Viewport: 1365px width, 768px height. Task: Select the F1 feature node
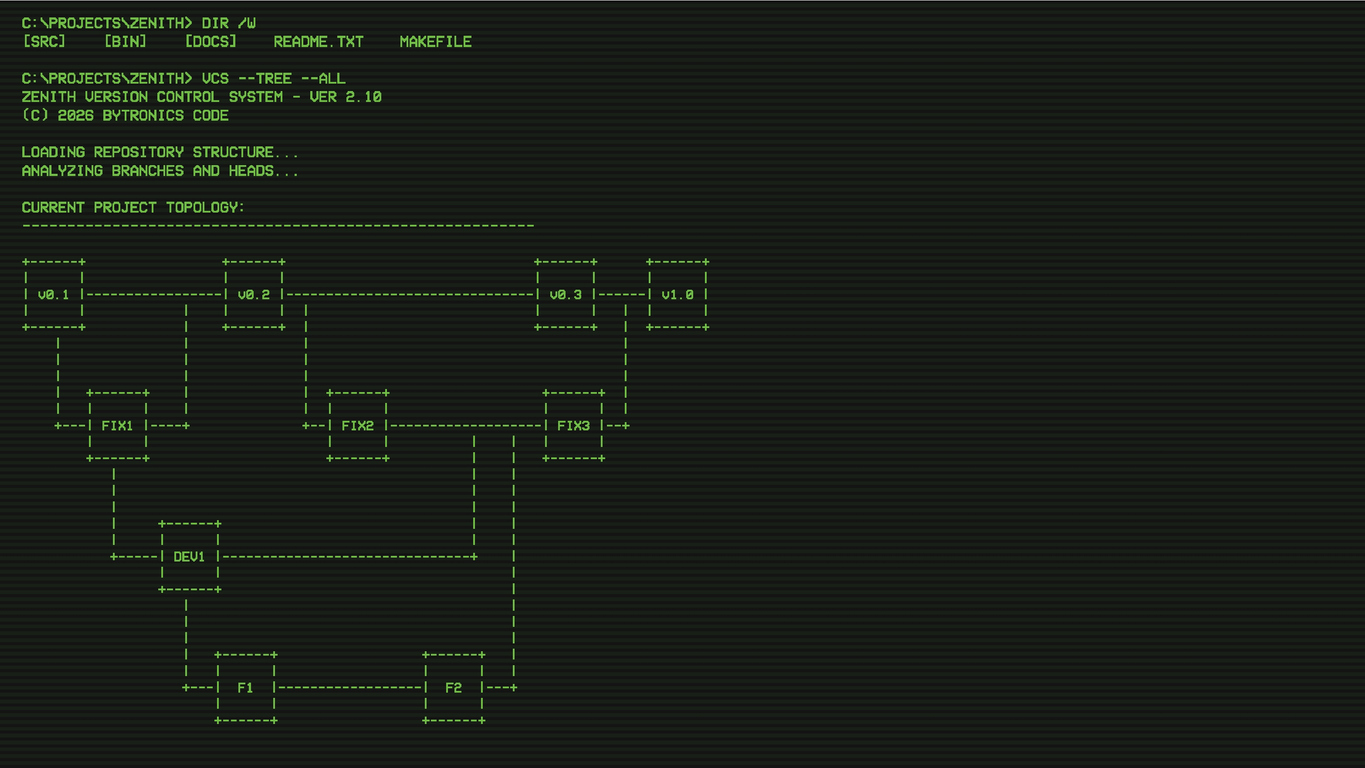coord(246,688)
